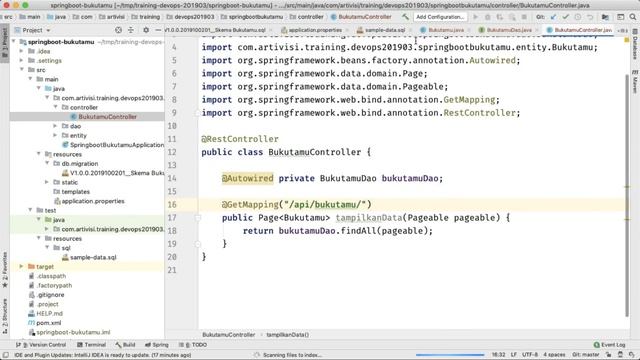The height and width of the screenshot is (360, 640).
Task: Click the lock read-only icon in status bar
Action: [x=608, y=355]
